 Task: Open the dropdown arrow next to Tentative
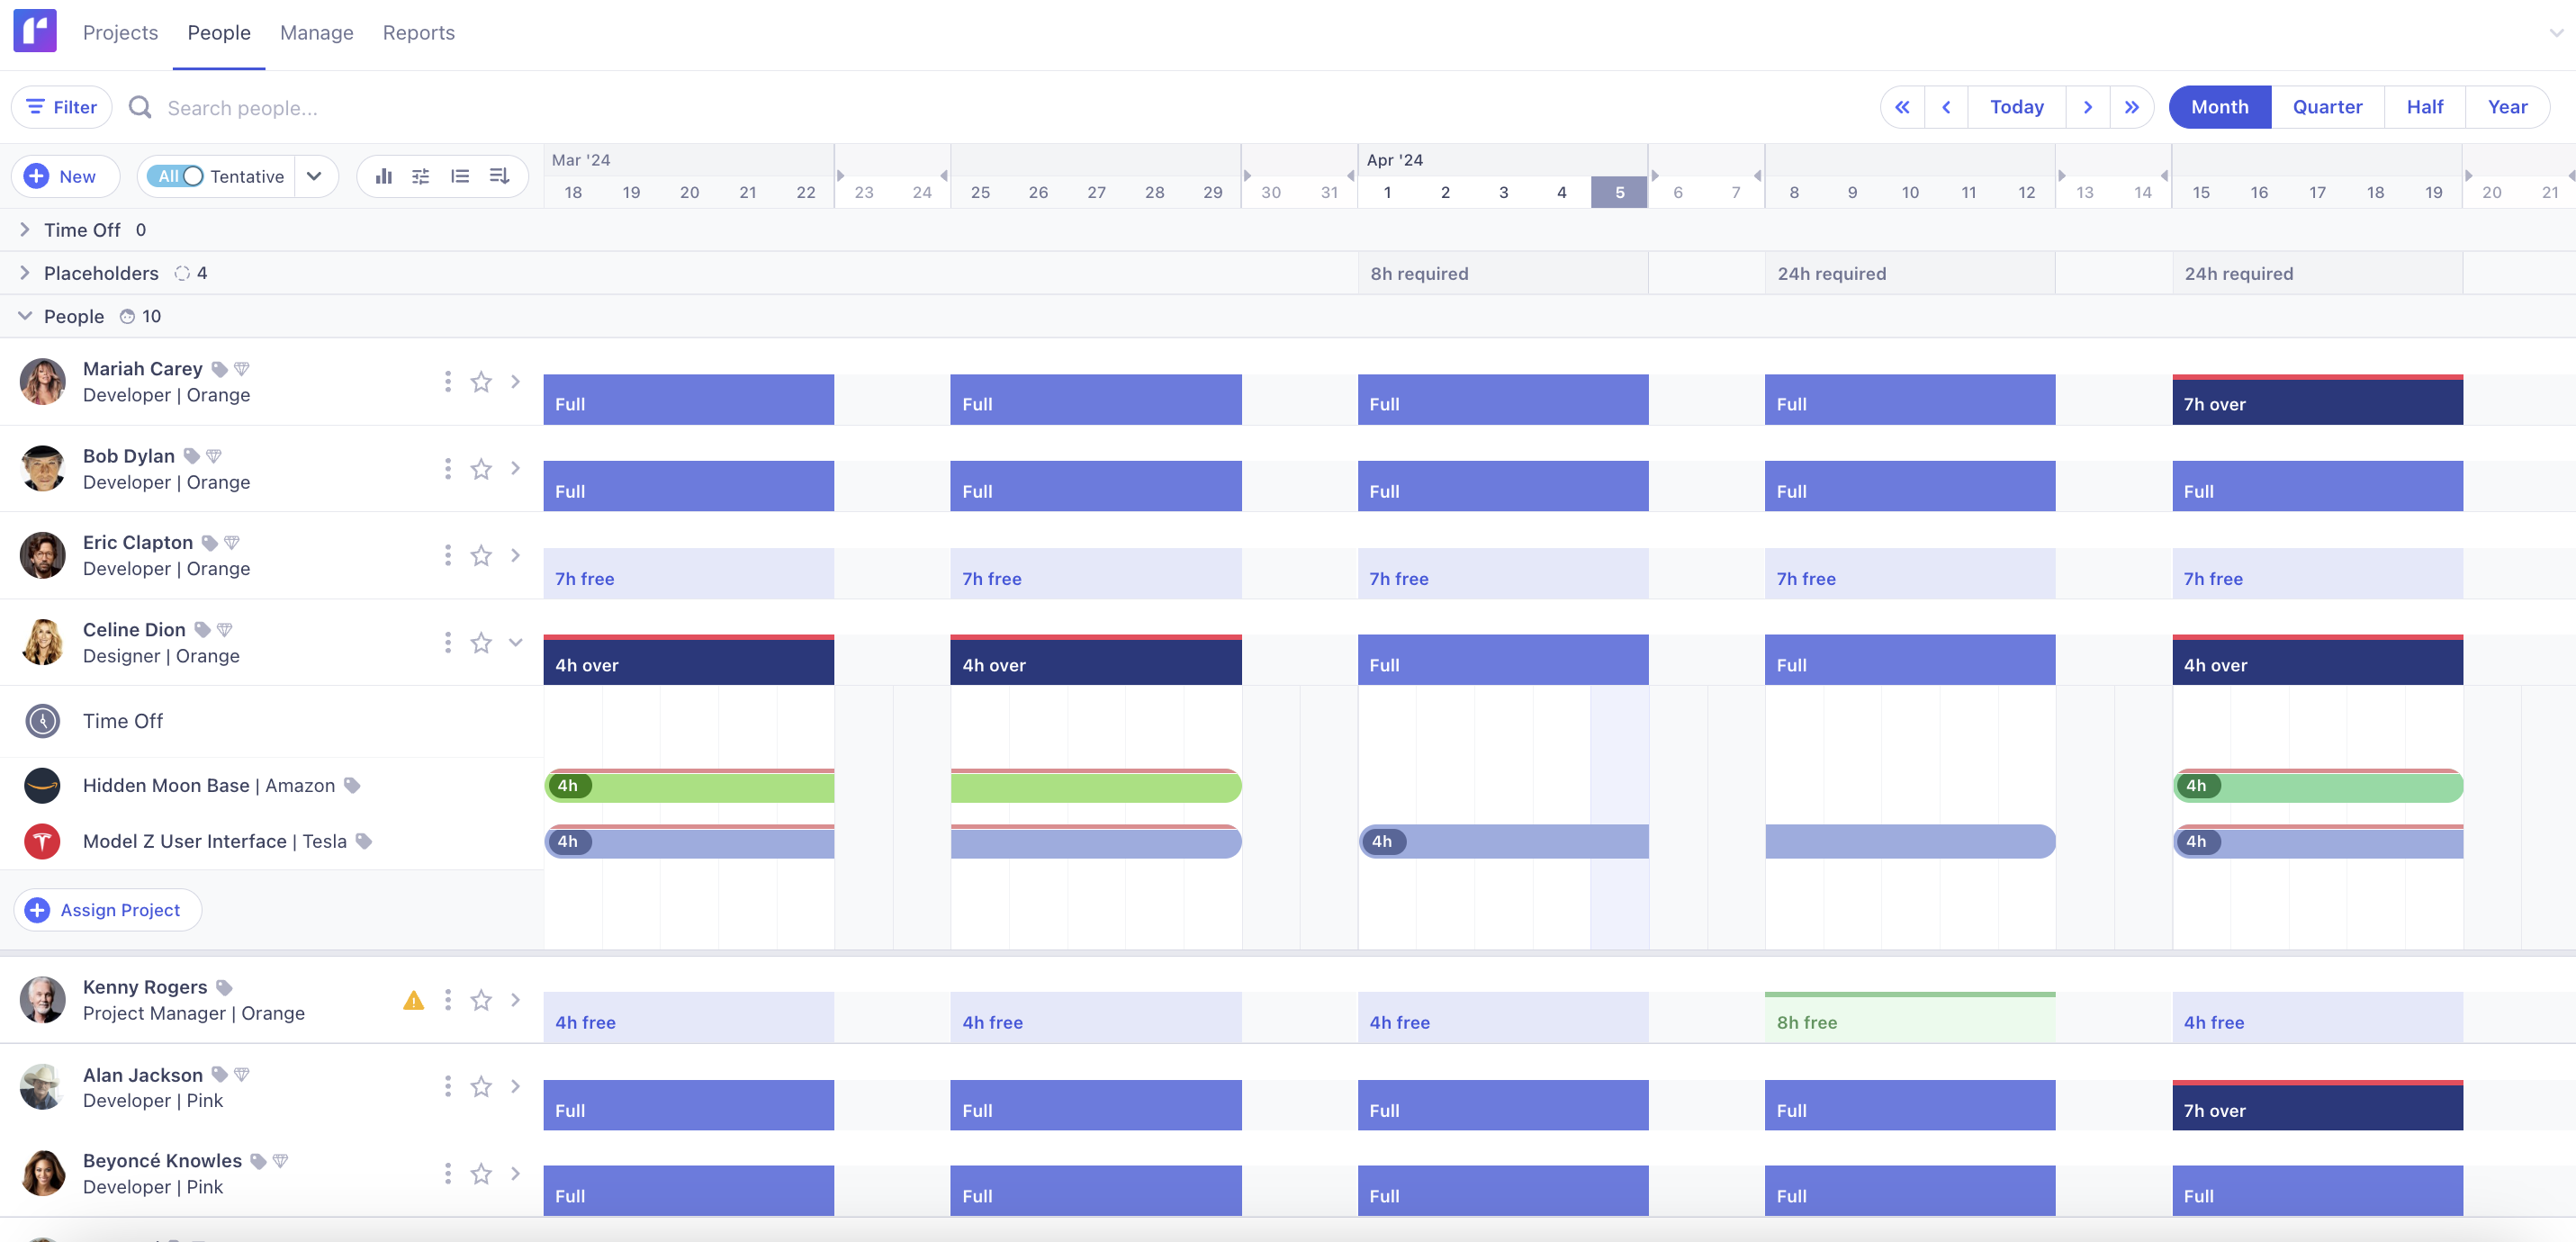click(314, 176)
